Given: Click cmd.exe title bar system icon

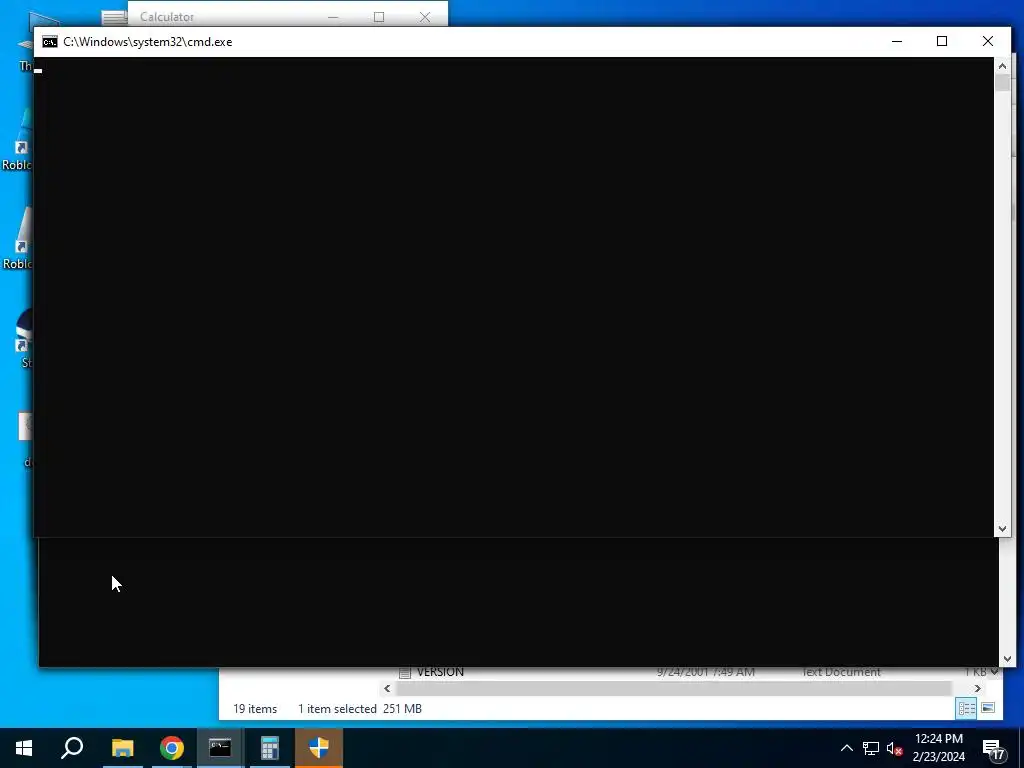Looking at the screenshot, I should [x=50, y=42].
